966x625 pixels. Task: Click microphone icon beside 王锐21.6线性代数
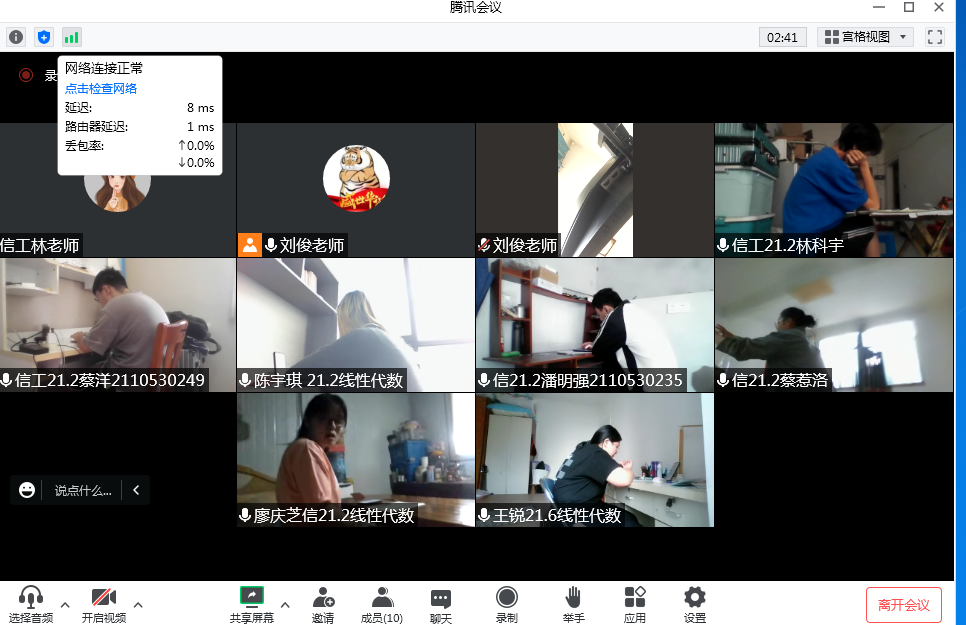pos(484,515)
